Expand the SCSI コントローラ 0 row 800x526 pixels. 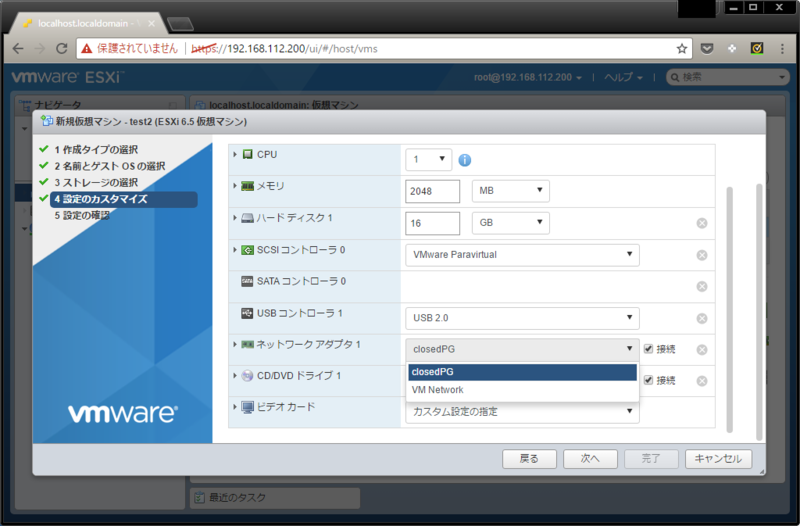[235, 250]
